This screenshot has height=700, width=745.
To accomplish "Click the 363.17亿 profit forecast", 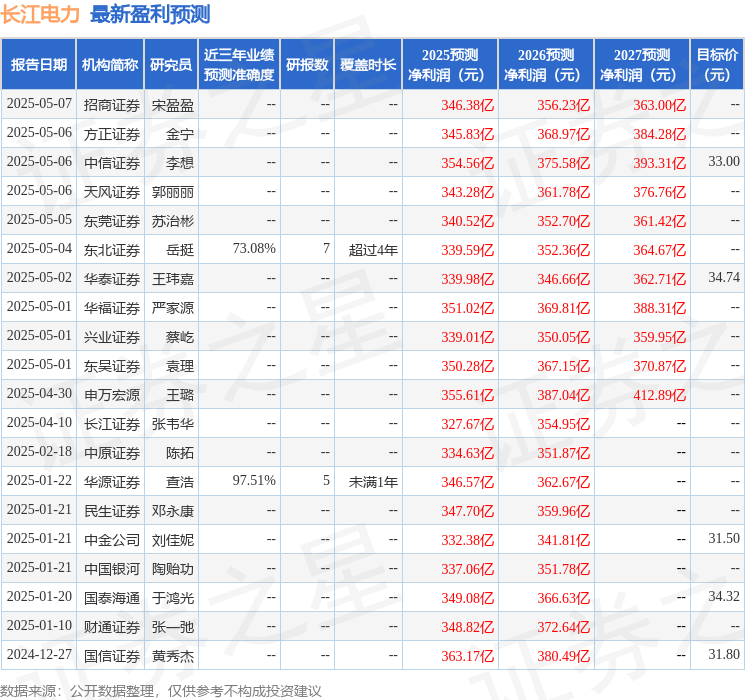I will click(x=468, y=656).
